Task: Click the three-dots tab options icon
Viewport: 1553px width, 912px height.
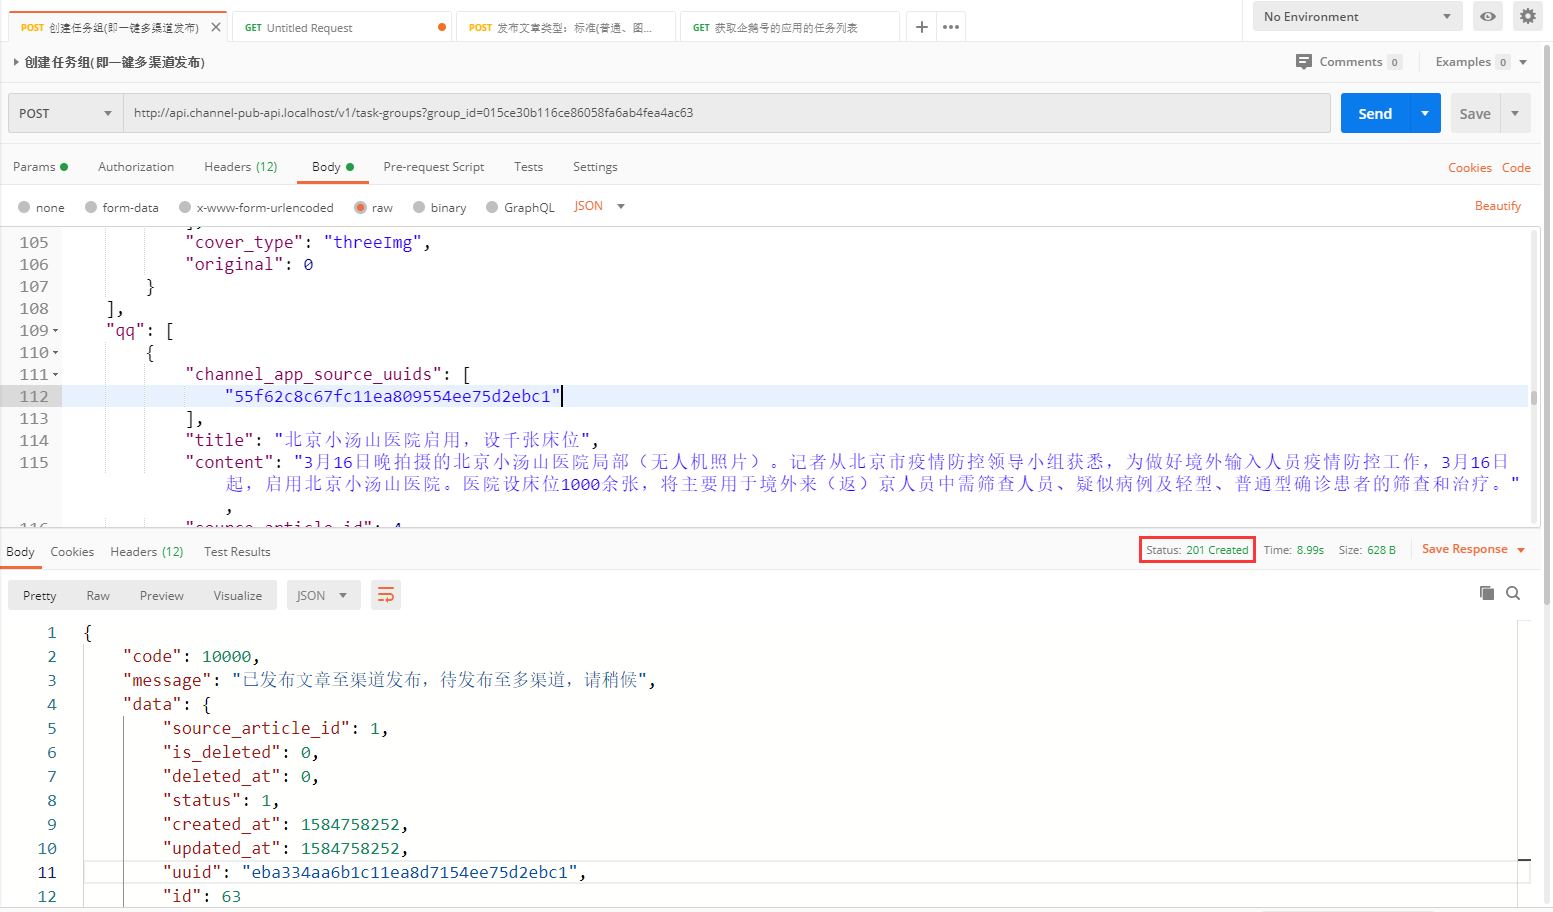Action: point(951,27)
